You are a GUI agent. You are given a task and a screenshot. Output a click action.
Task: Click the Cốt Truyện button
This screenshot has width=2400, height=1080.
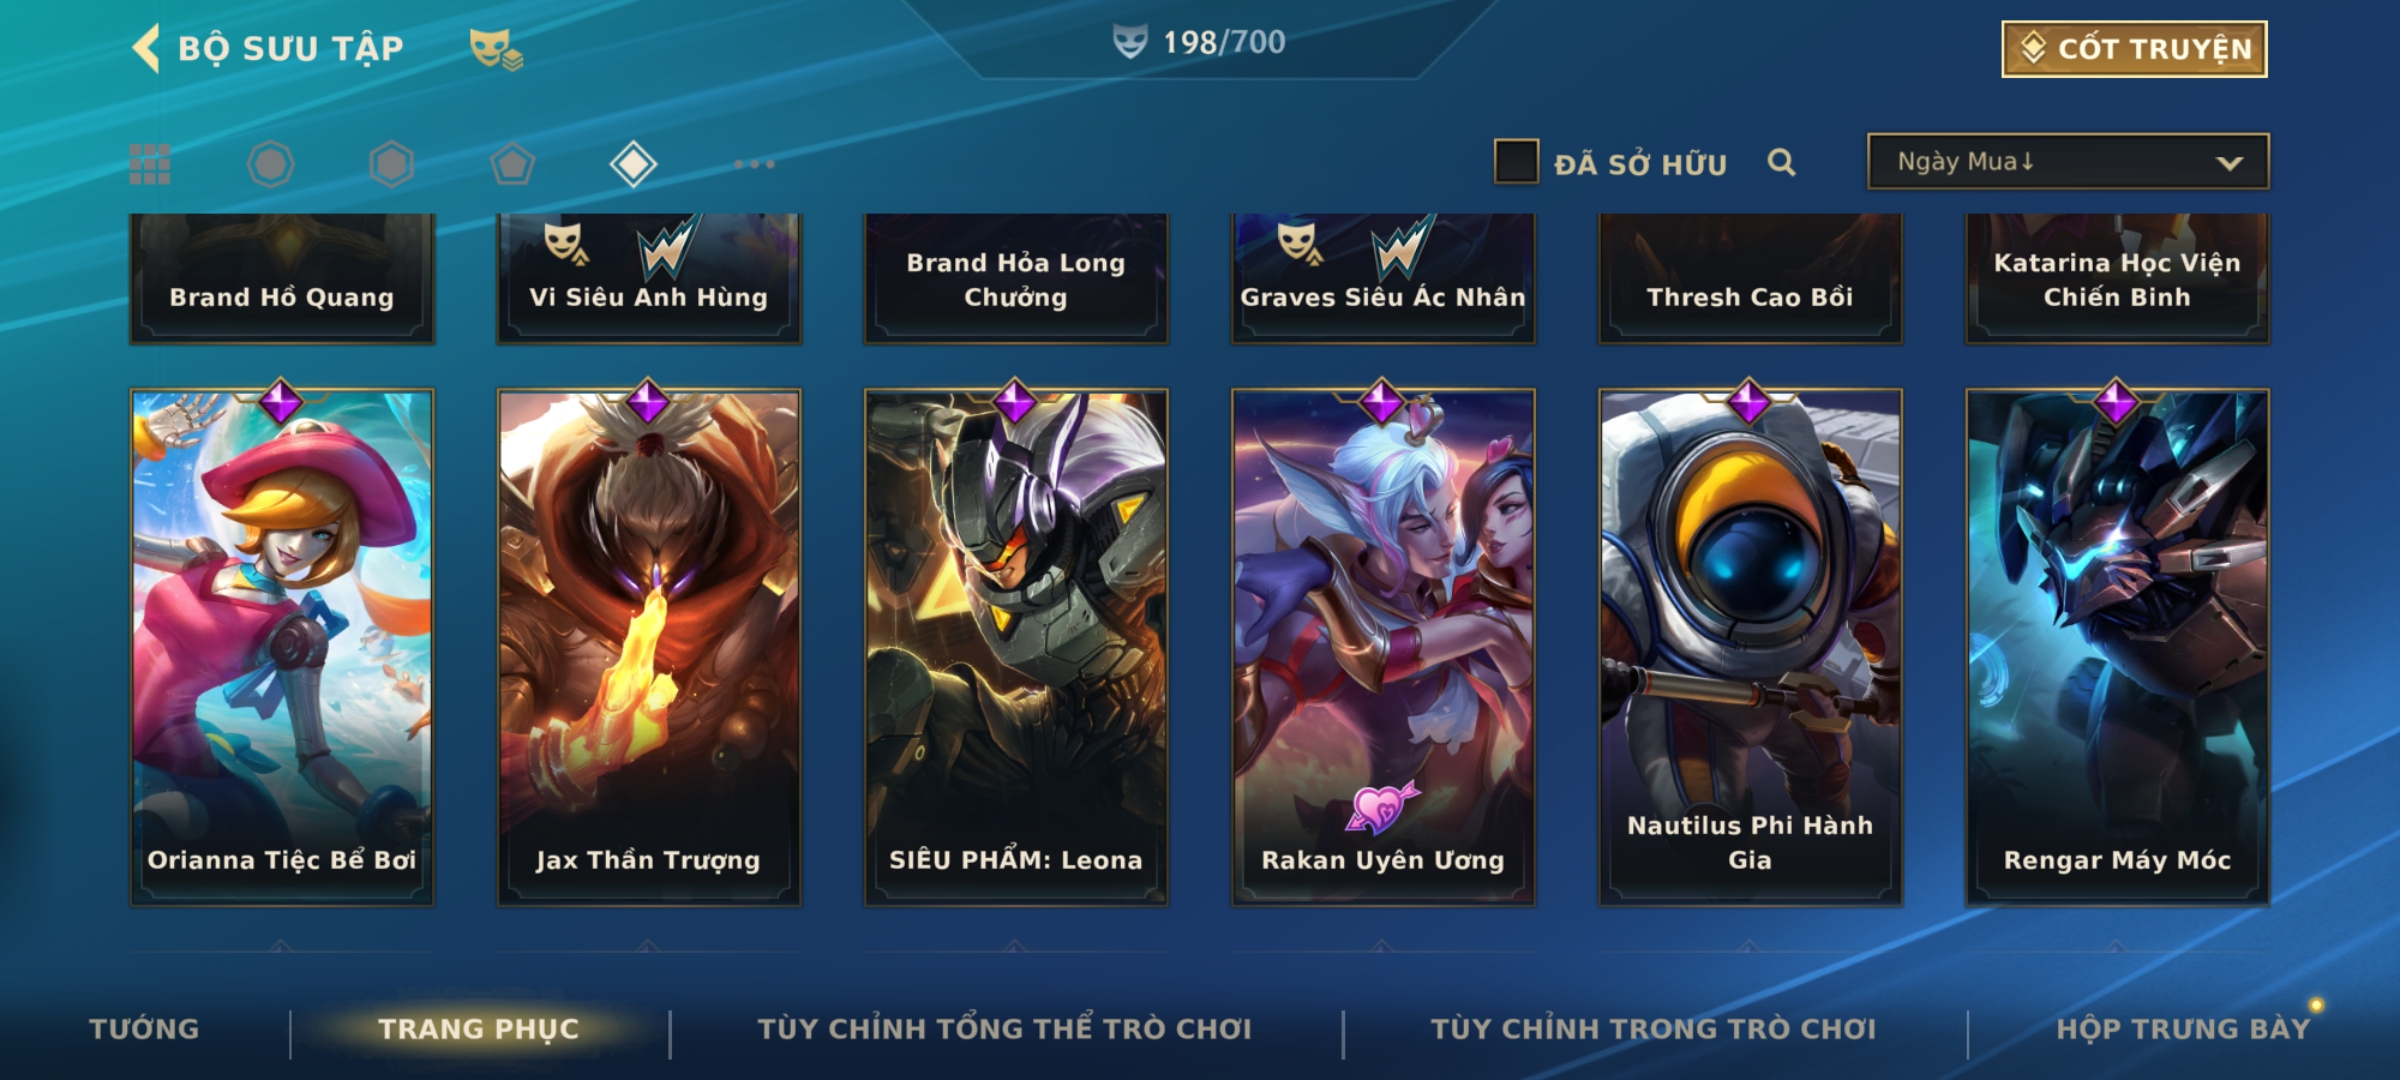[2134, 49]
